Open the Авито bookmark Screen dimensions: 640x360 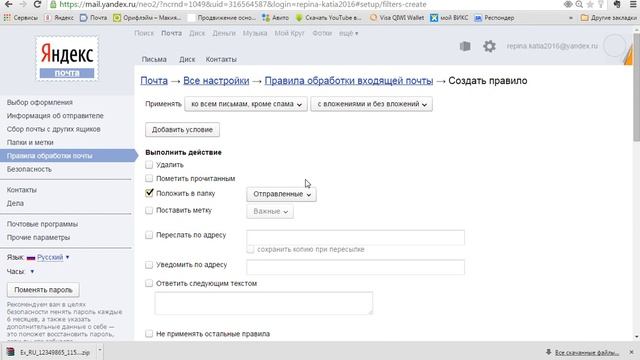pos(276,18)
